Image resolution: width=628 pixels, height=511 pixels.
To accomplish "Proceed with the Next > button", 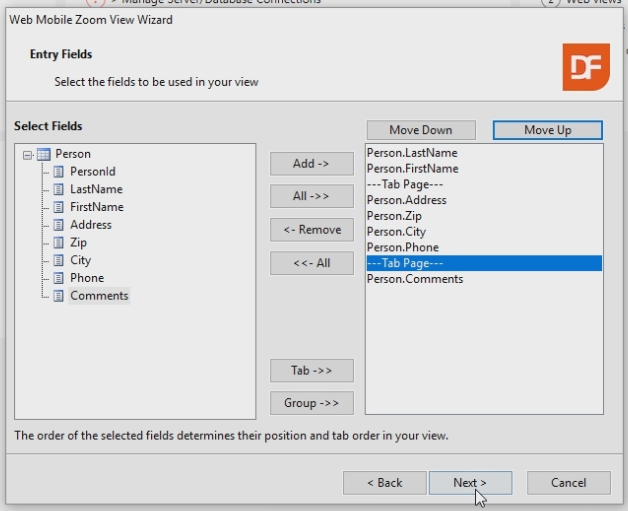I will pyautogui.click(x=470, y=483).
